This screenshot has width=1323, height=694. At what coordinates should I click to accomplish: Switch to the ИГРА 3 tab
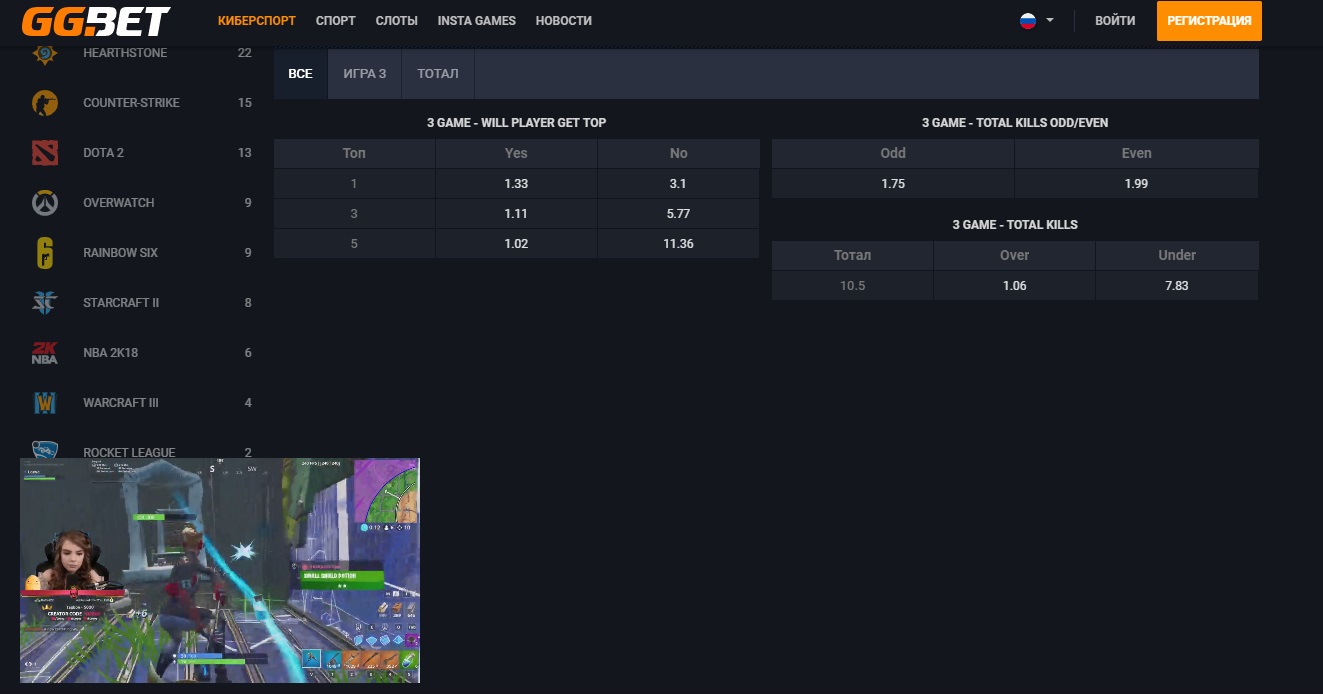click(x=364, y=74)
